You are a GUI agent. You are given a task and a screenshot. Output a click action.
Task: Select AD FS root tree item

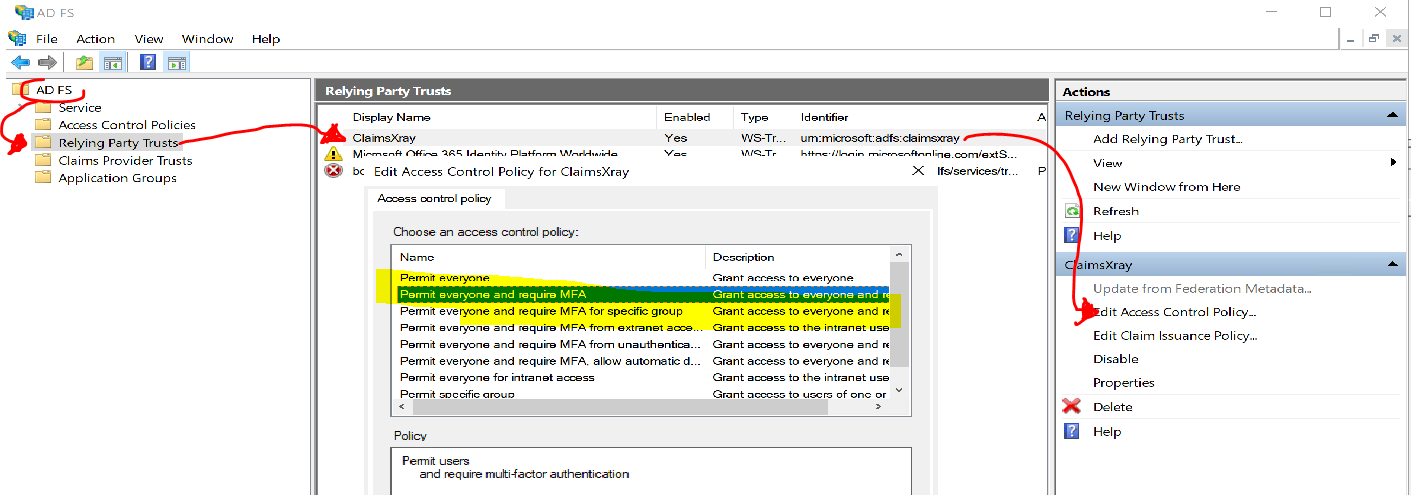[x=54, y=90]
